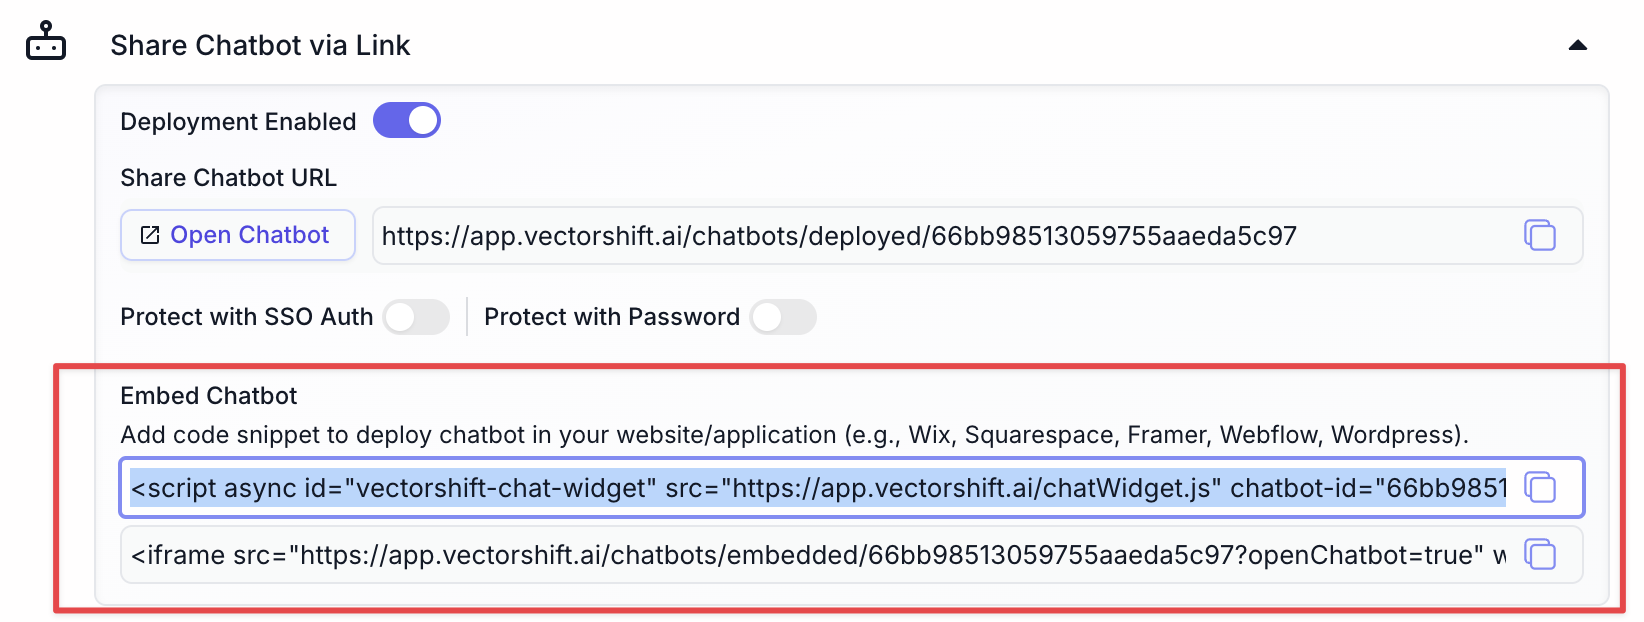Collapse the Share Chatbot via Link section
Screen dimensions: 1644x622
point(1578,45)
